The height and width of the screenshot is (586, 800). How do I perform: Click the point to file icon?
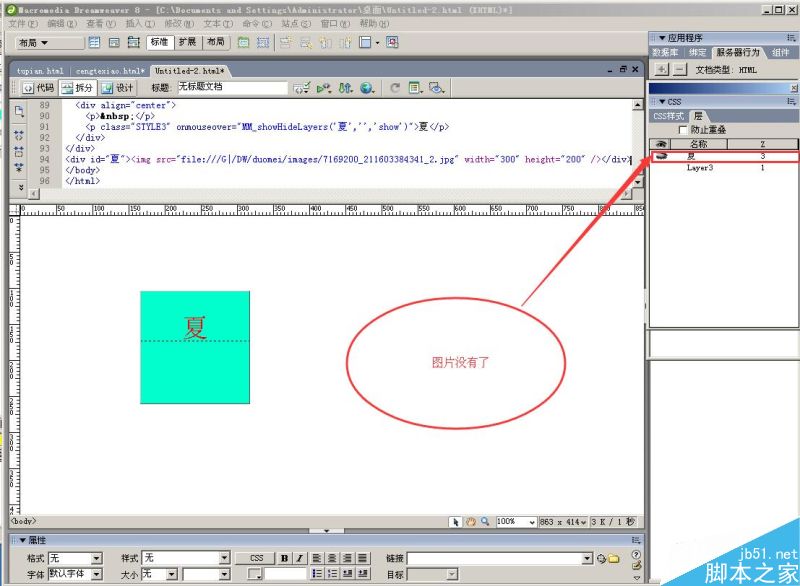coord(601,558)
